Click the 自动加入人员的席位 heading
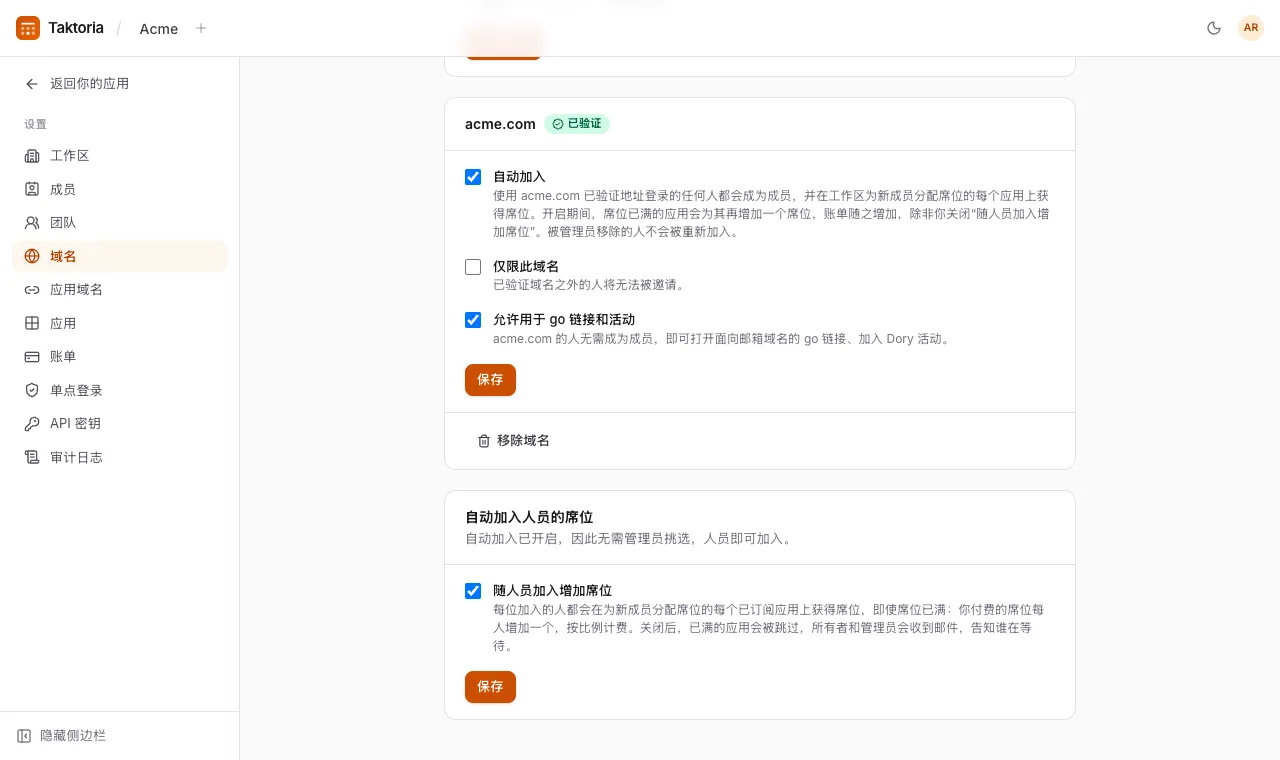The height and width of the screenshot is (760, 1280). click(x=529, y=517)
